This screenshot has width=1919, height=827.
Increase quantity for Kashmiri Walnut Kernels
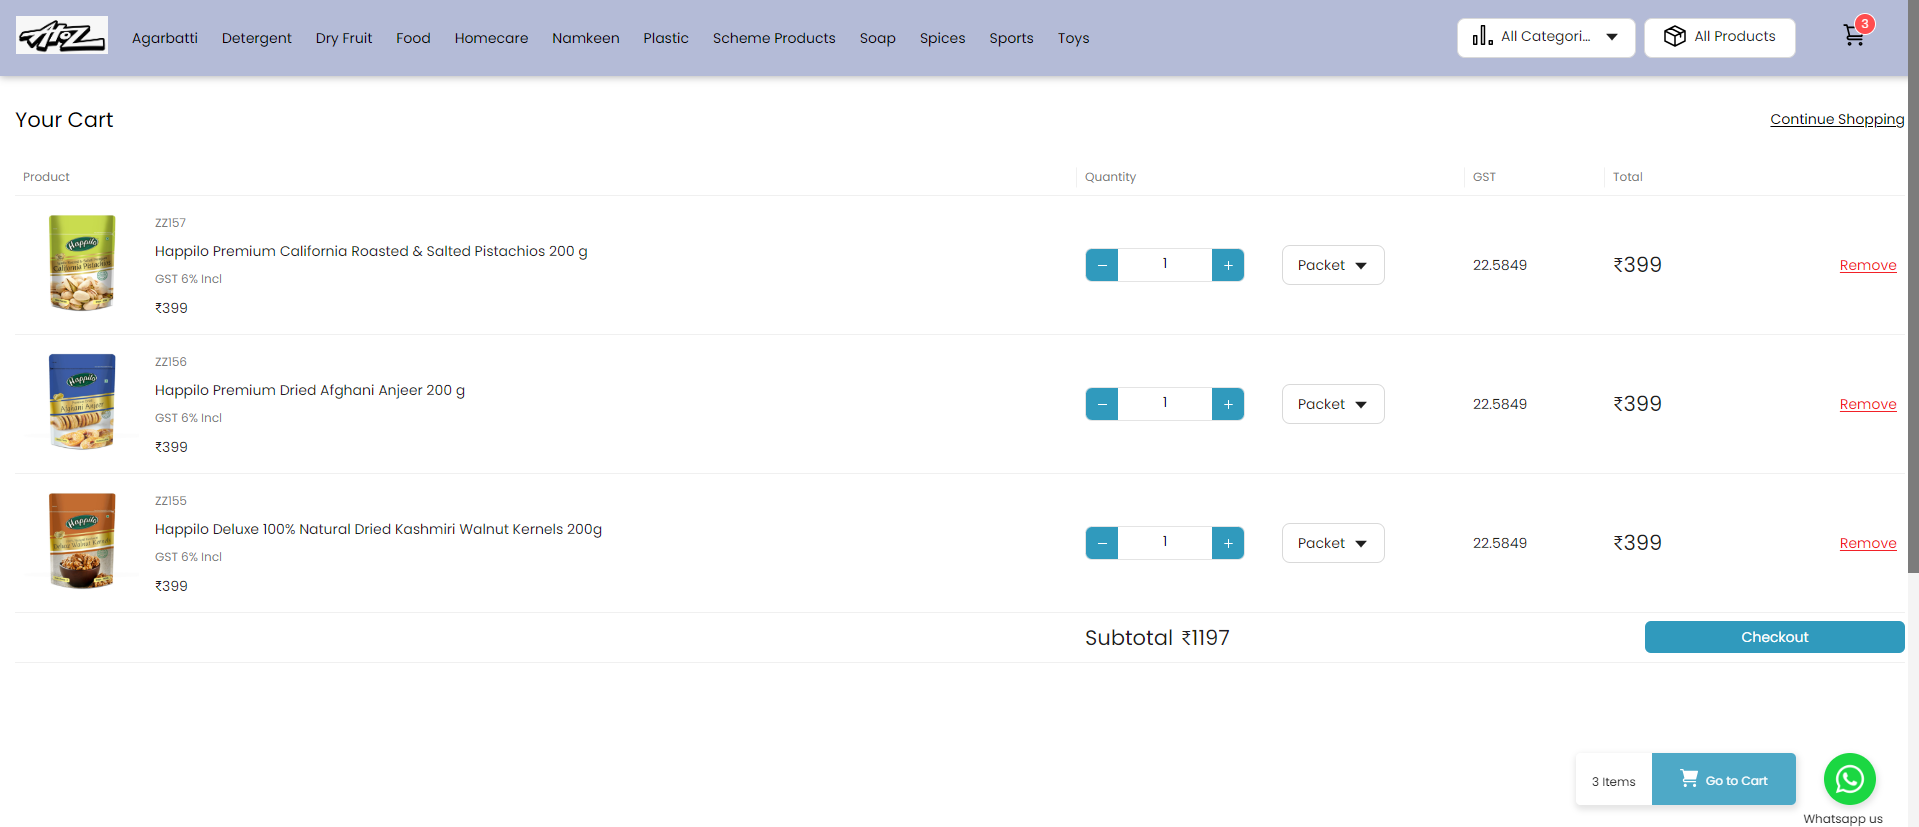[1228, 543]
